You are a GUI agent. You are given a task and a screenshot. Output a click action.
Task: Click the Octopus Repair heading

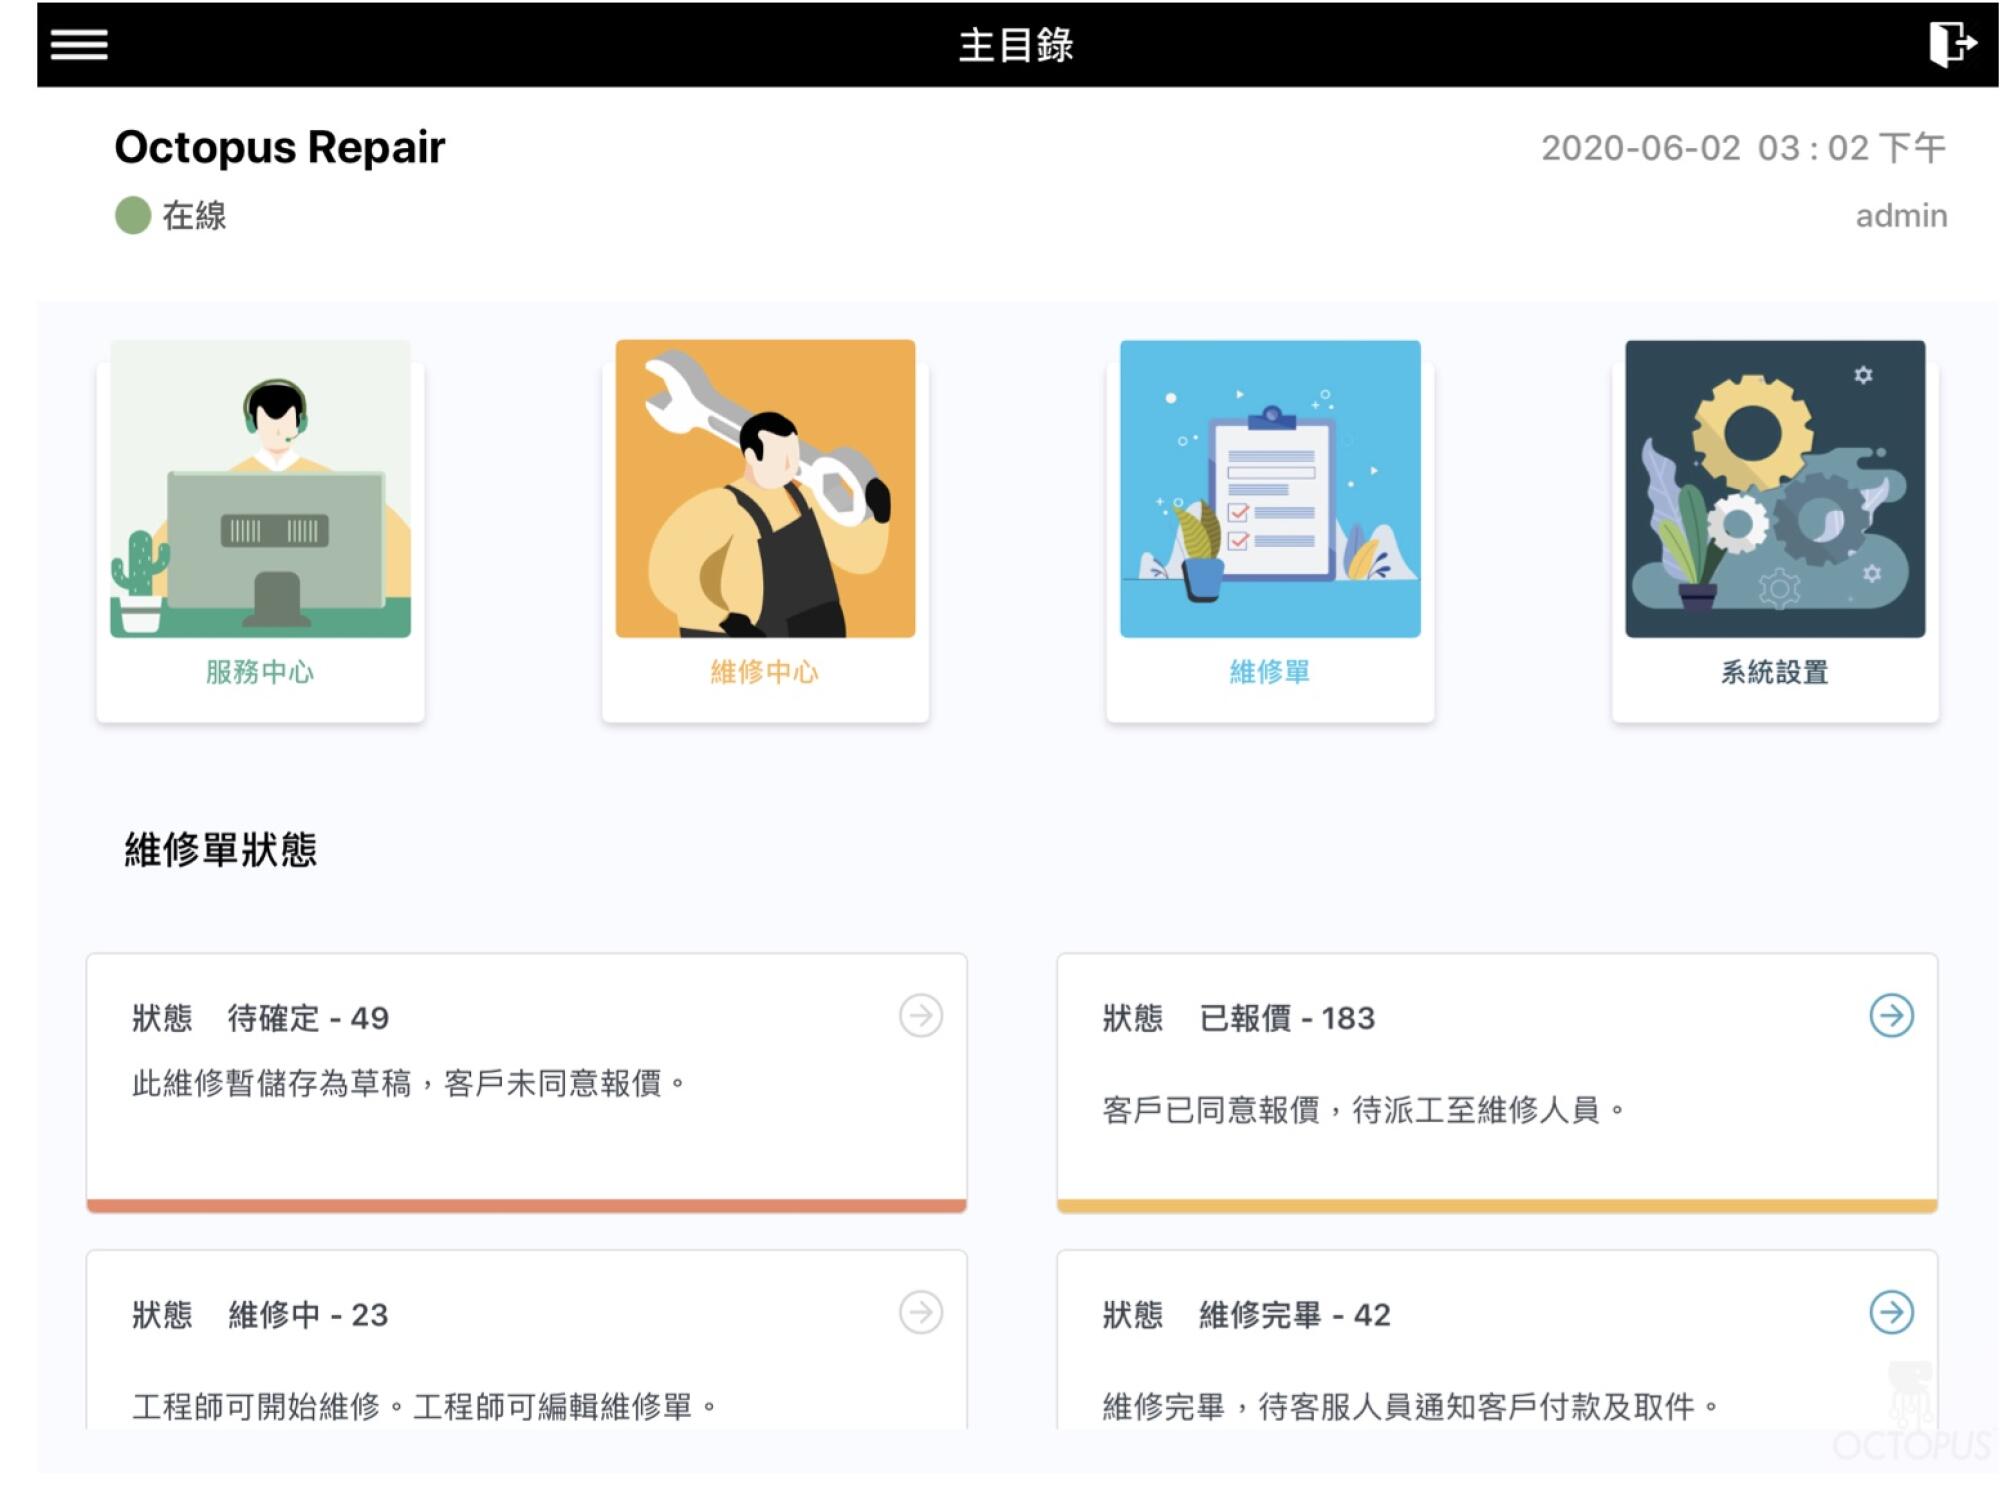tap(280, 147)
